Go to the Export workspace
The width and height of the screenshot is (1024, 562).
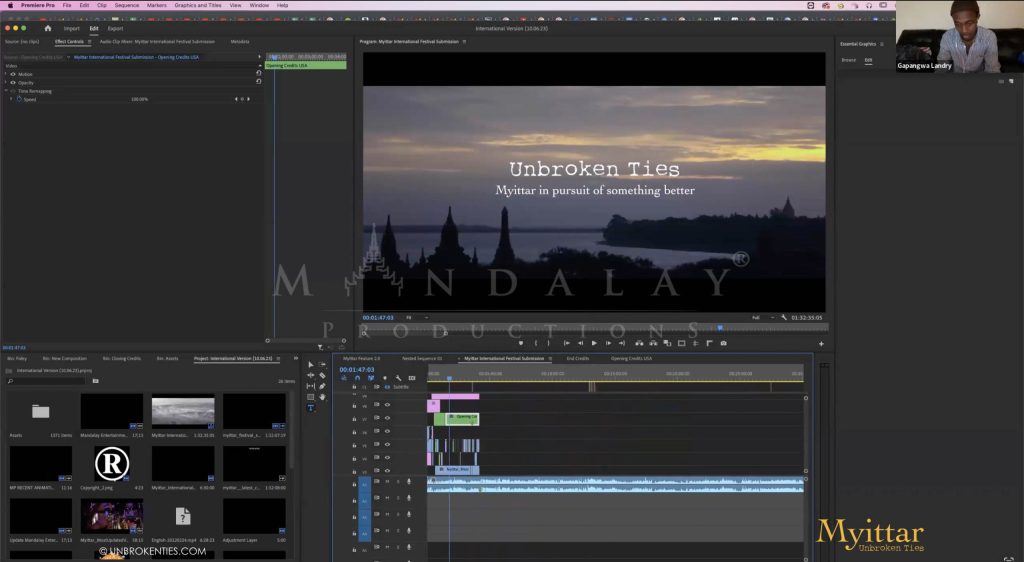click(116, 28)
